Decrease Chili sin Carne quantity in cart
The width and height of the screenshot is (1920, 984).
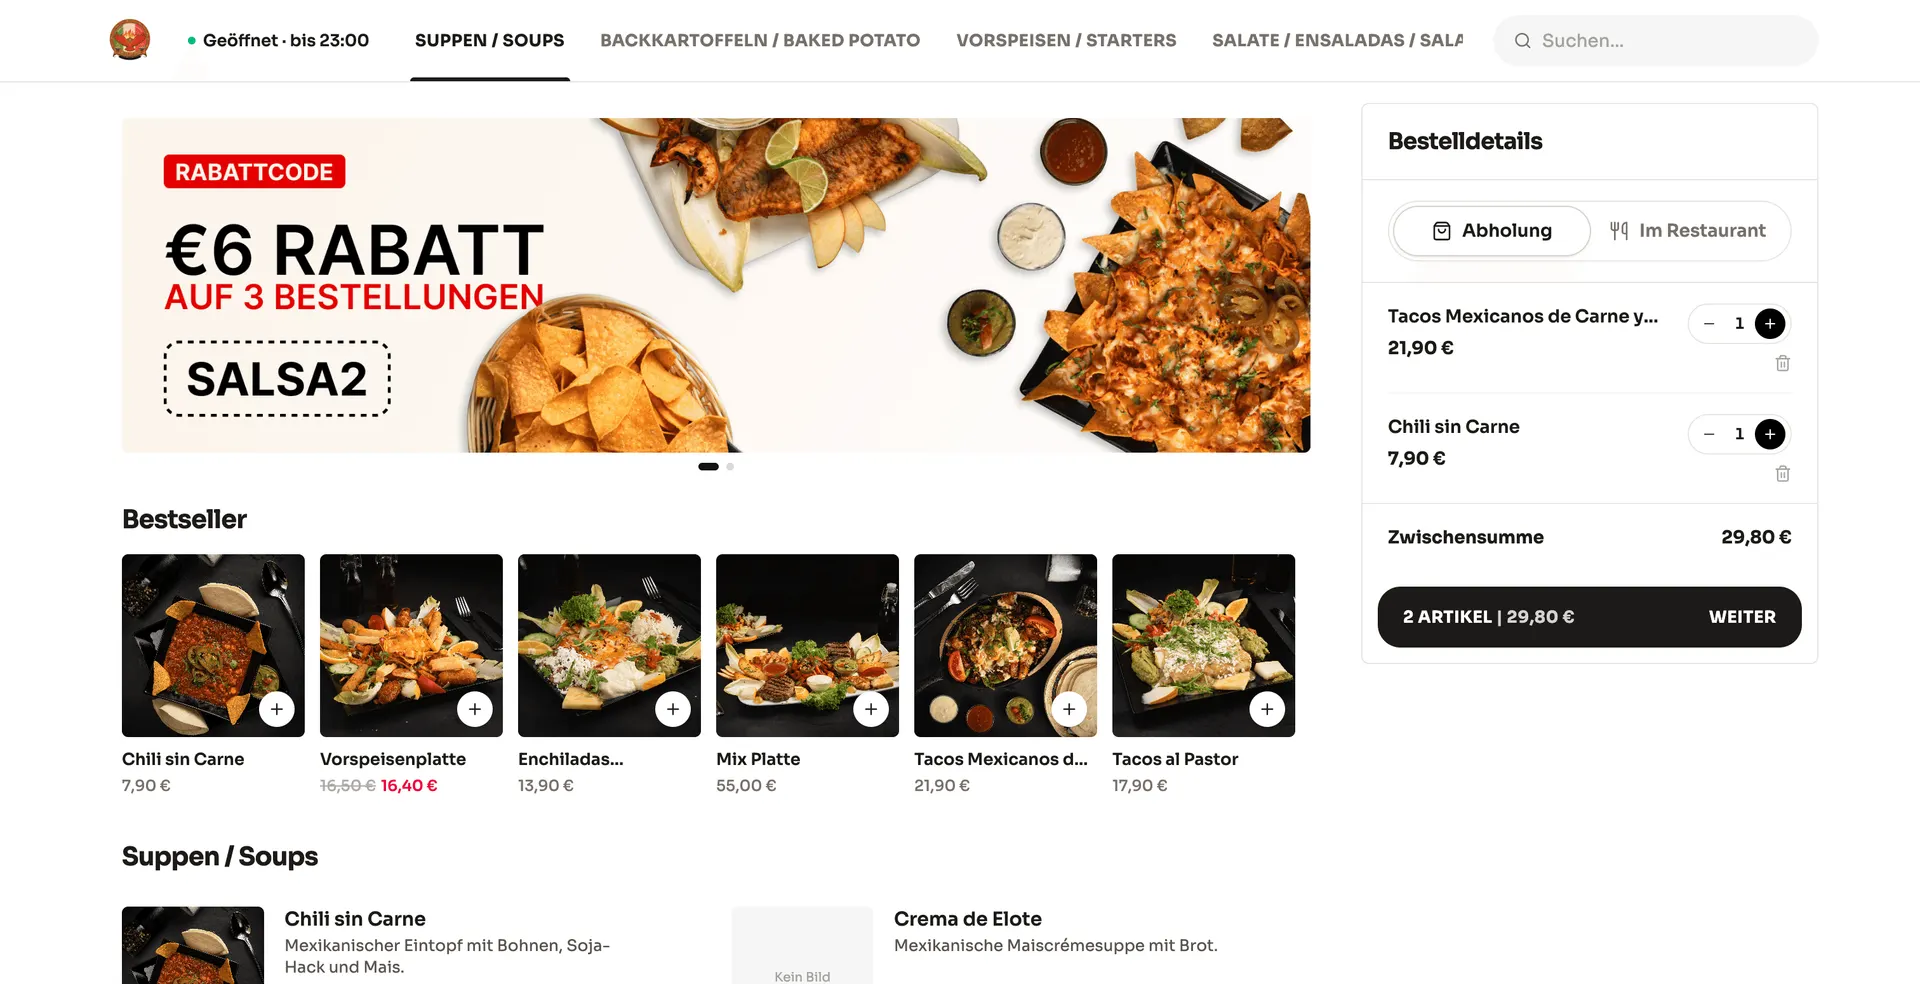click(1709, 434)
